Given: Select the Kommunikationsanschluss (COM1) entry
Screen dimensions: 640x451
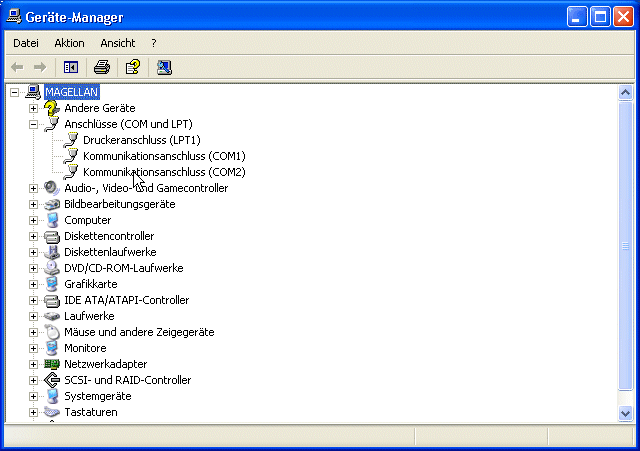Looking at the screenshot, I should pos(164,156).
